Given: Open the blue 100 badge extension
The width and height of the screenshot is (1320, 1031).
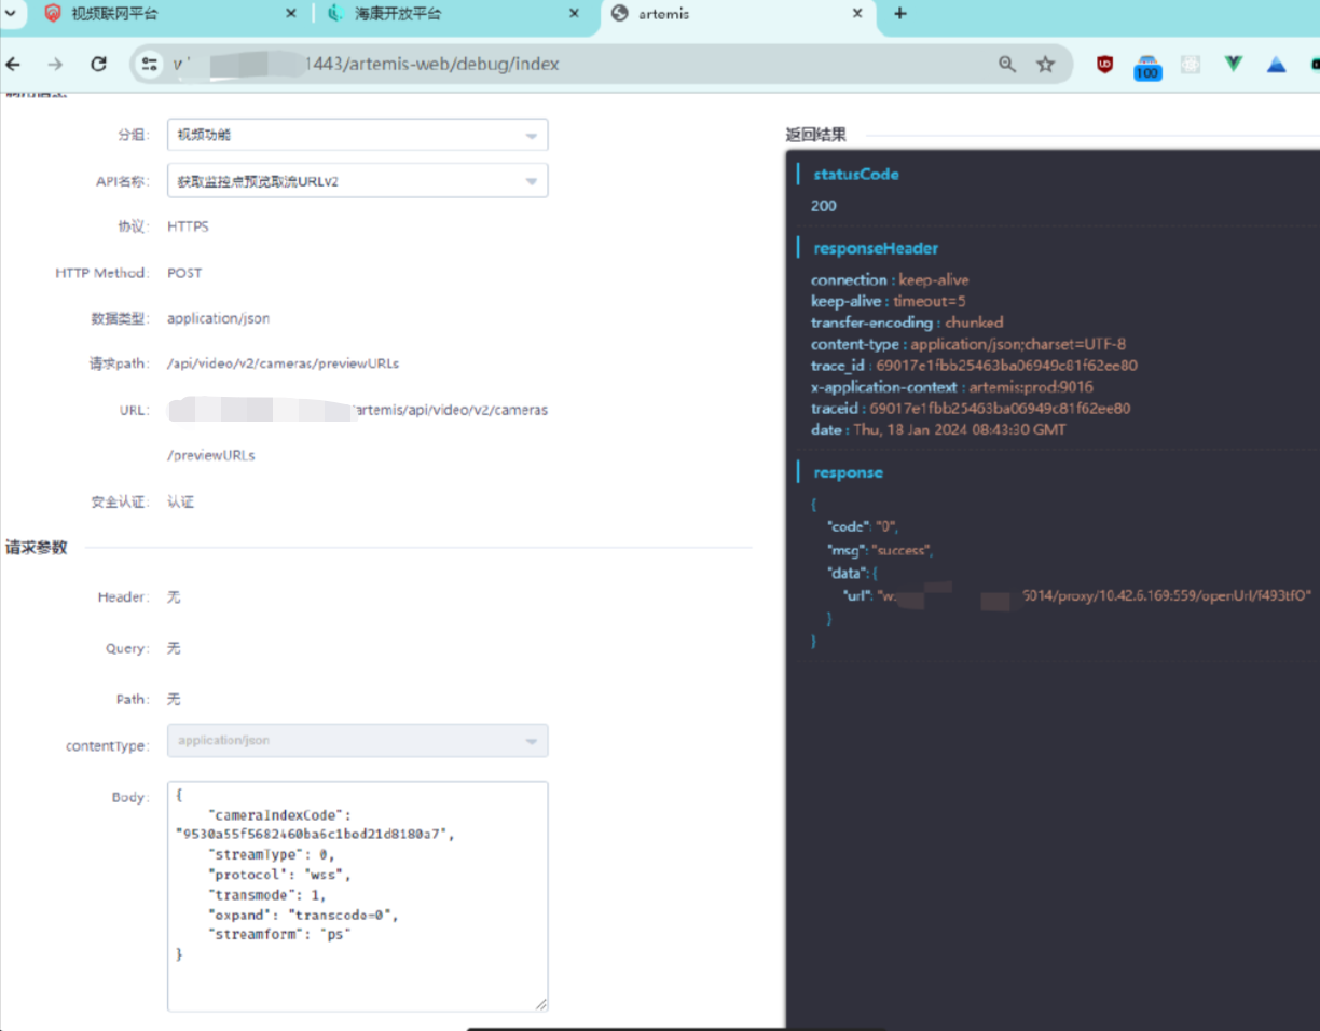Looking at the screenshot, I should point(1147,68).
